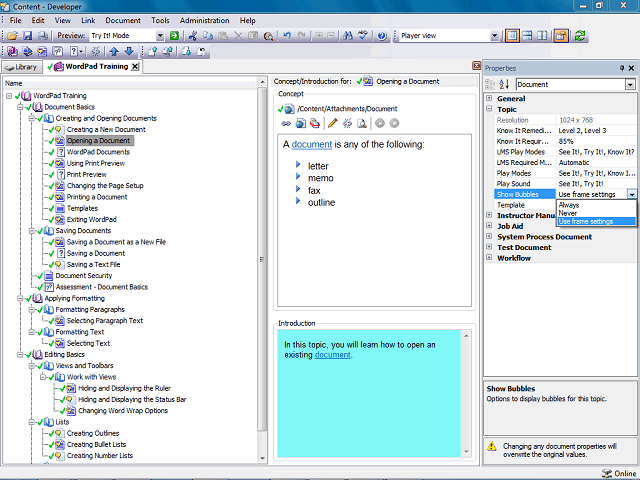
Task: Select Use frame settings option in list
Action: 596,221
